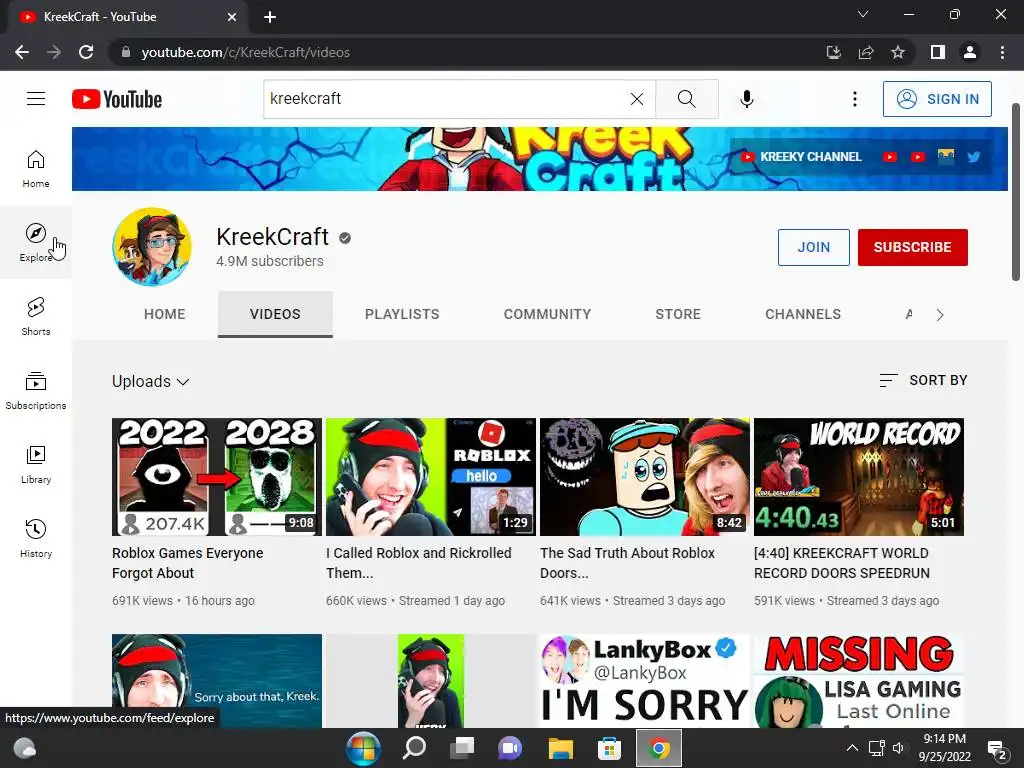Viewport: 1024px width, 768px height.
Task: Click the '4.9M subscribers' text
Action: click(x=270, y=261)
